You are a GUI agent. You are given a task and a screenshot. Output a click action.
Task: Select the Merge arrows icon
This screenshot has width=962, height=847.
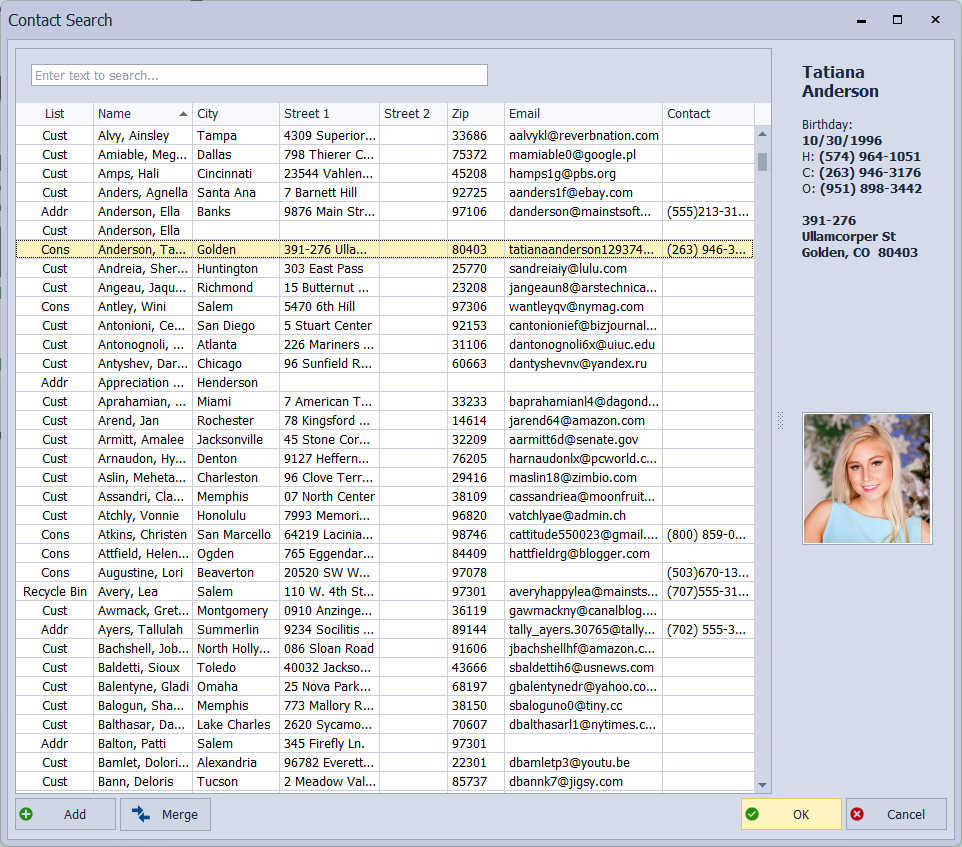(x=141, y=814)
